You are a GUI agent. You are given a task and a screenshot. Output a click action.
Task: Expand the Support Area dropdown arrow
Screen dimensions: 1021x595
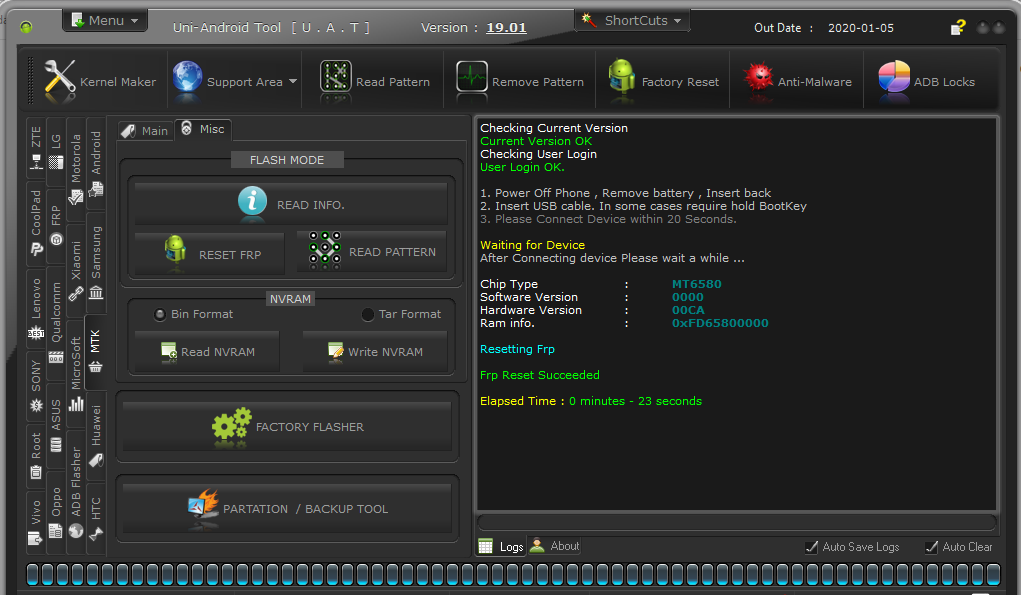pos(292,81)
